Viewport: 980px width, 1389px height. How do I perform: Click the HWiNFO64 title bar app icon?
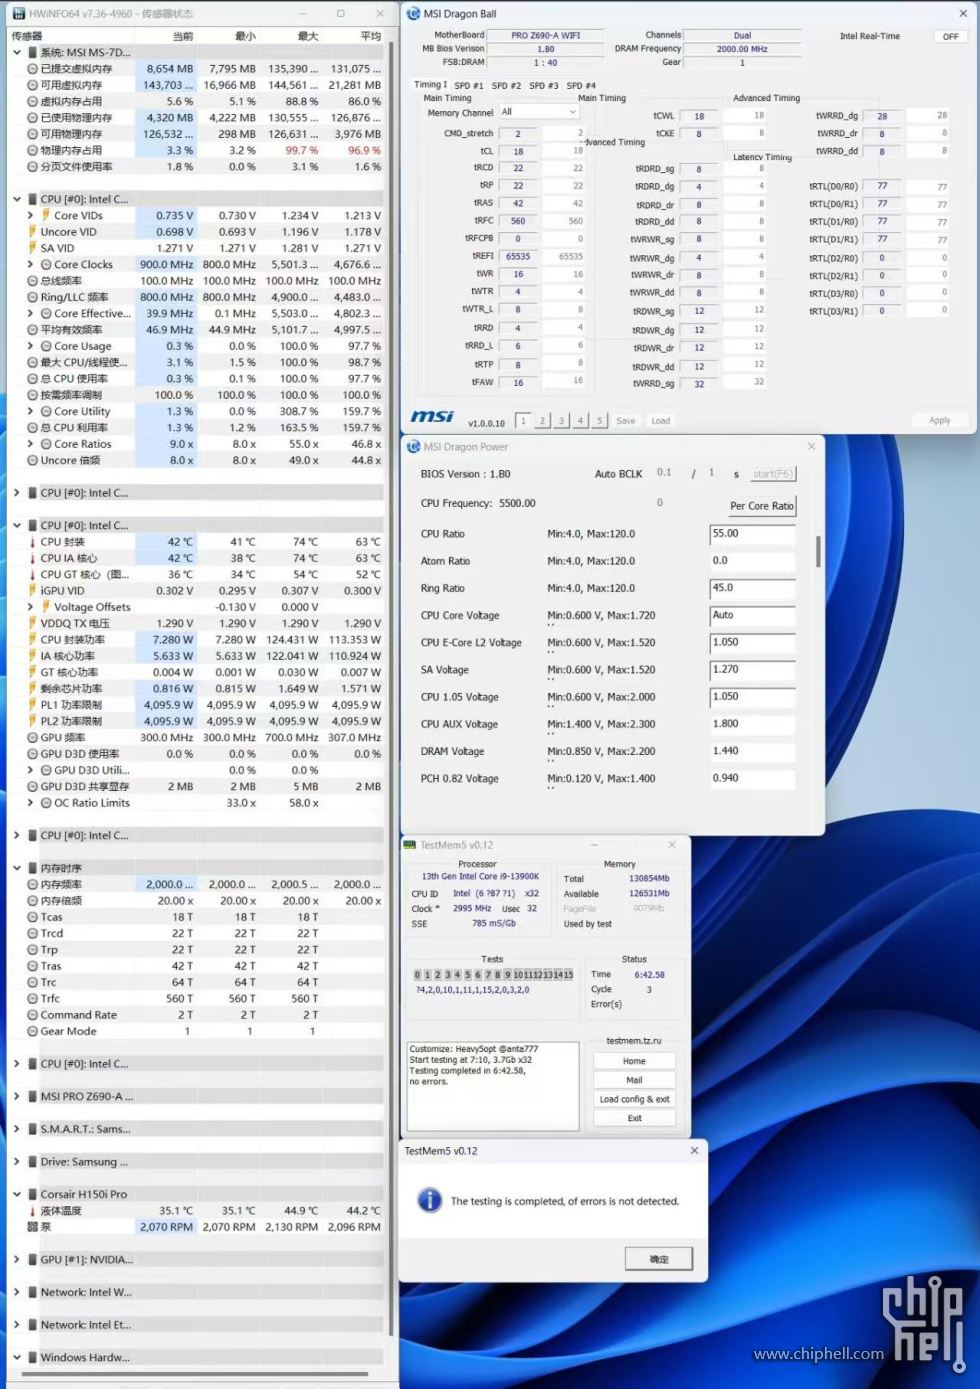tap(19, 14)
